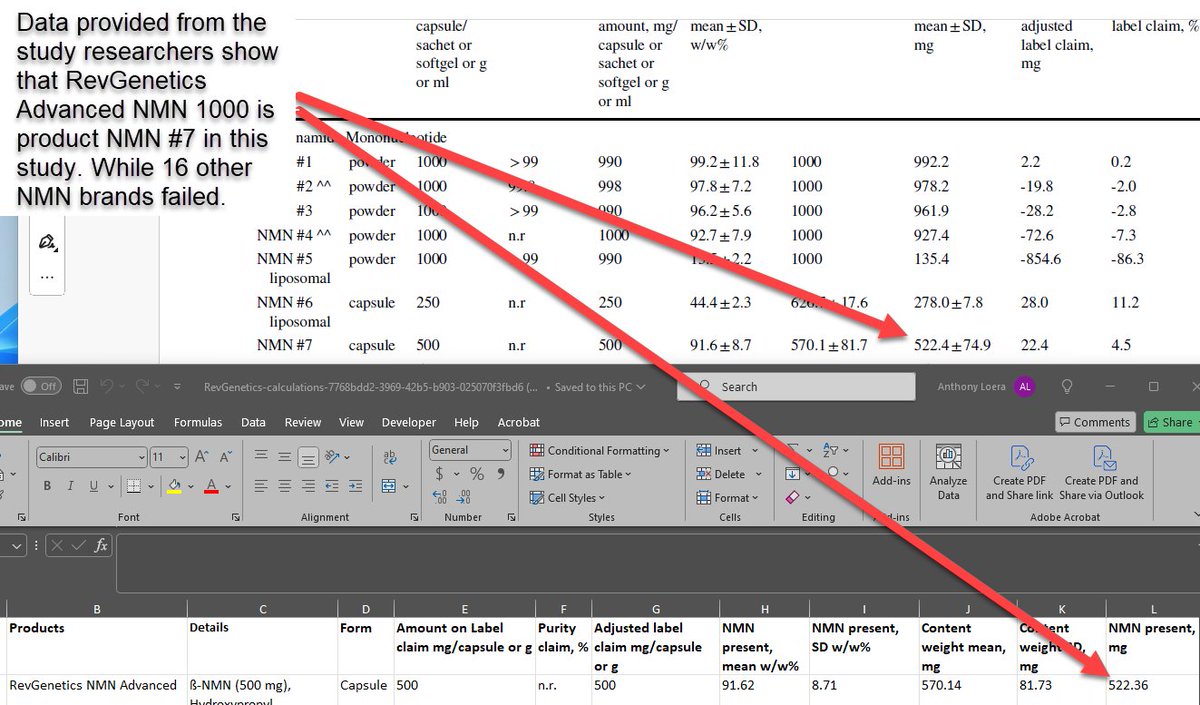Viewport: 1200px width, 705px height.
Task: Click the Align Right icon
Action: coord(310,486)
